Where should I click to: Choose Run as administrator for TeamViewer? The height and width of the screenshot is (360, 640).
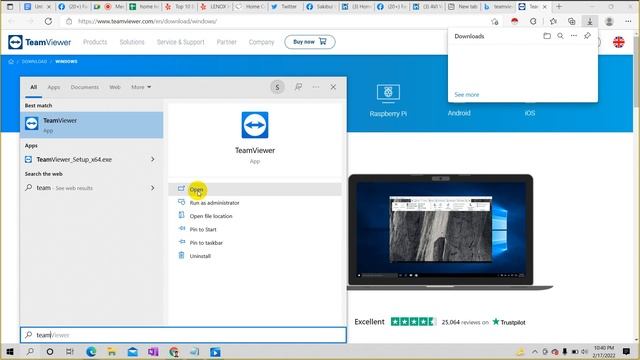pos(214,203)
